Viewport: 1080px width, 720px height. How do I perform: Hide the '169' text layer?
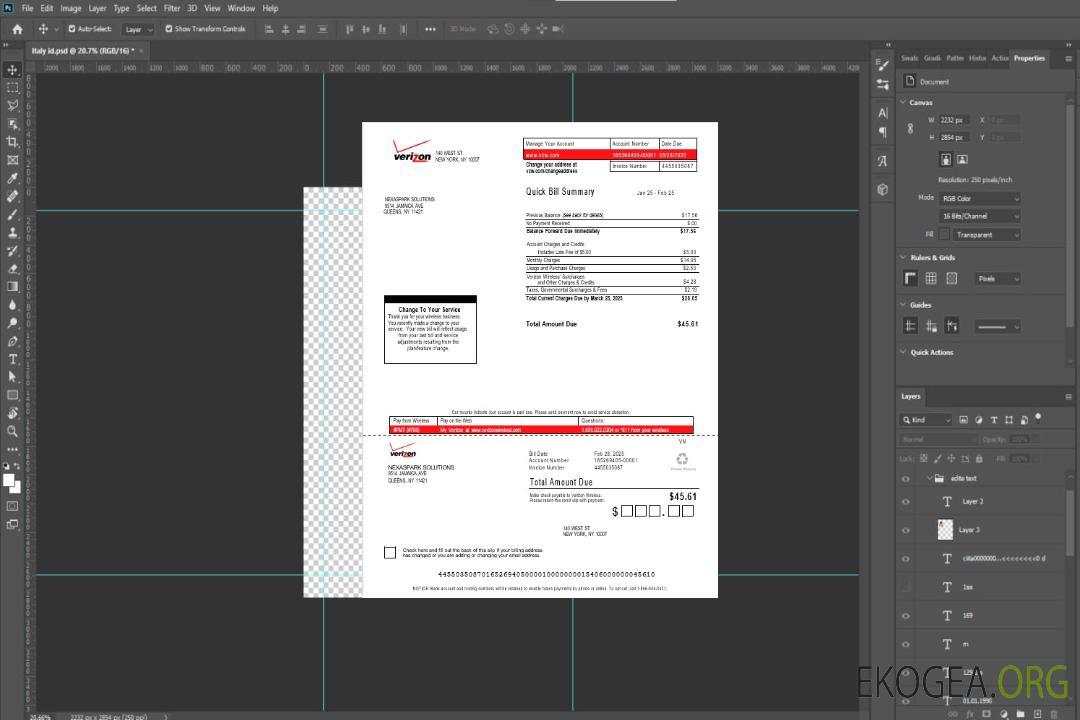click(x=906, y=616)
